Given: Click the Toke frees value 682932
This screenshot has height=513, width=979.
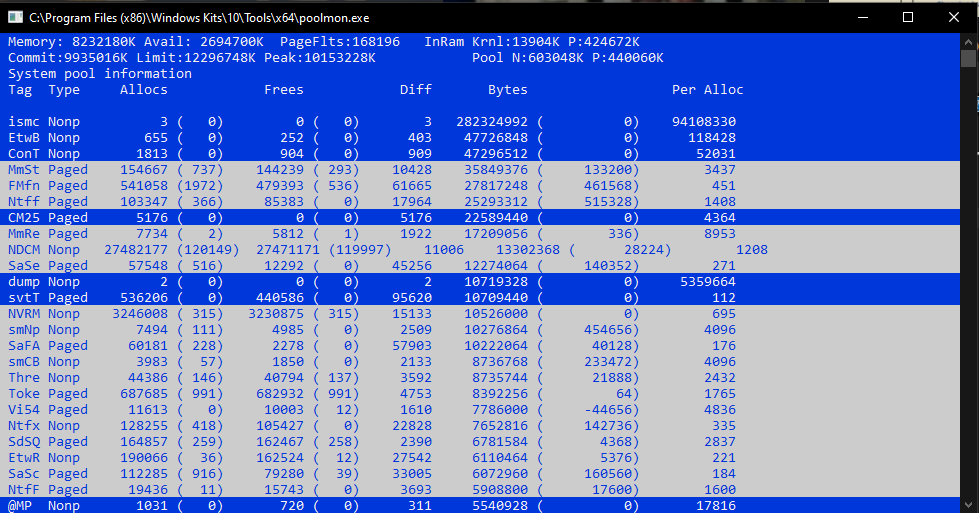Looking at the screenshot, I should tap(280, 394).
